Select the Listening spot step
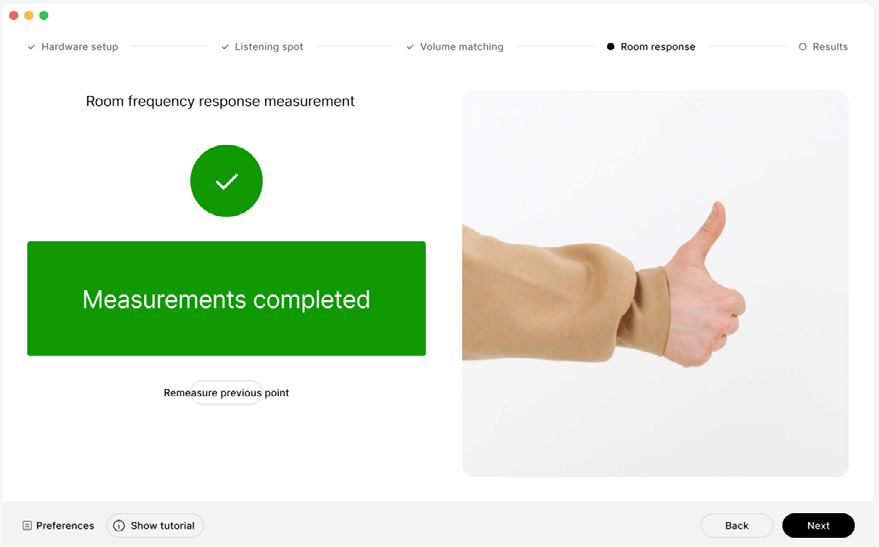The height and width of the screenshot is (547, 879). (x=262, y=47)
